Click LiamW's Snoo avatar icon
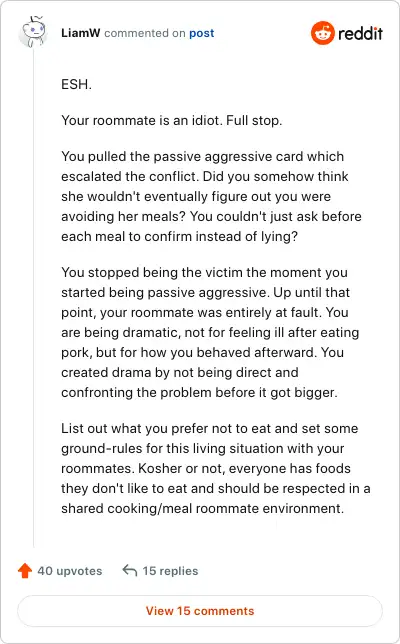The width and height of the screenshot is (400, 644). point(33,31)
